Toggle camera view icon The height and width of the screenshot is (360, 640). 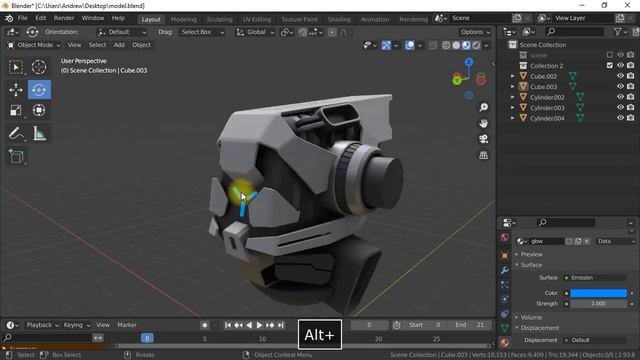tap(484, 139)
